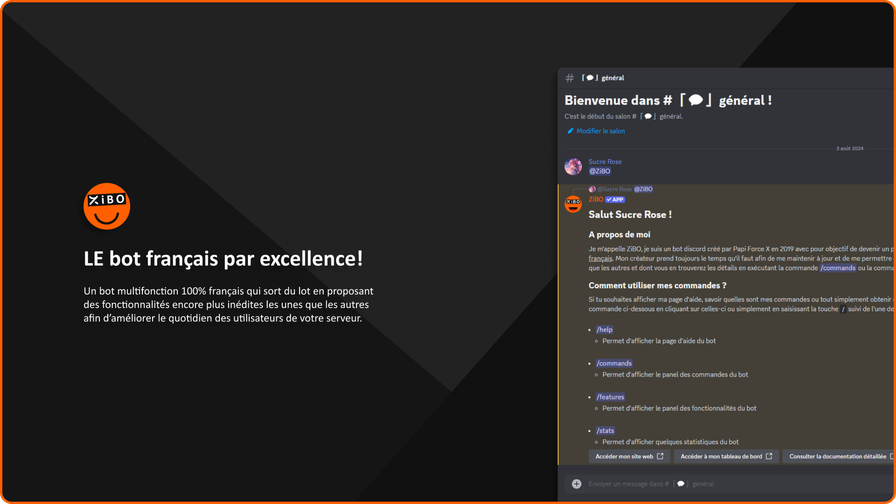
Task: Click the ZiBO orange smiley logo
Action: [107, 206]
